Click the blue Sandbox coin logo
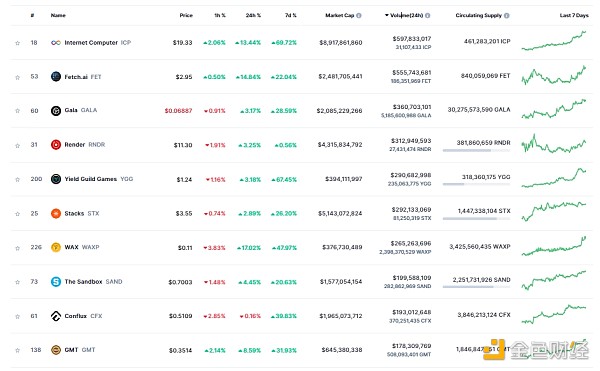The image size is (600, 371). [56, 282]
